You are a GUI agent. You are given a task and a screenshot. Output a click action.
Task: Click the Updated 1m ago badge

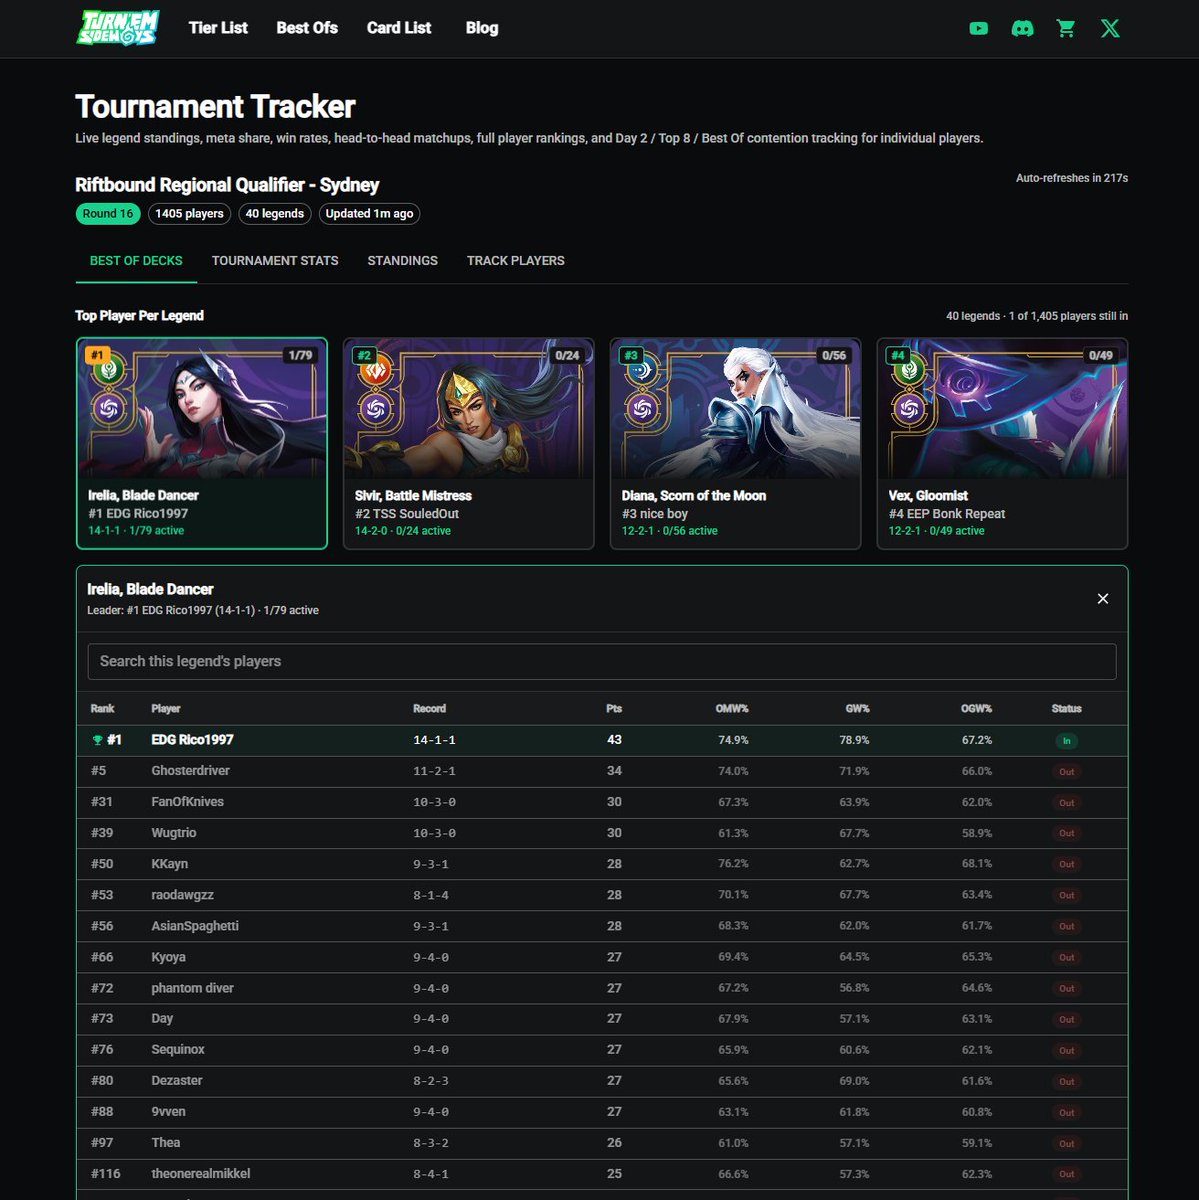(369, 214)
